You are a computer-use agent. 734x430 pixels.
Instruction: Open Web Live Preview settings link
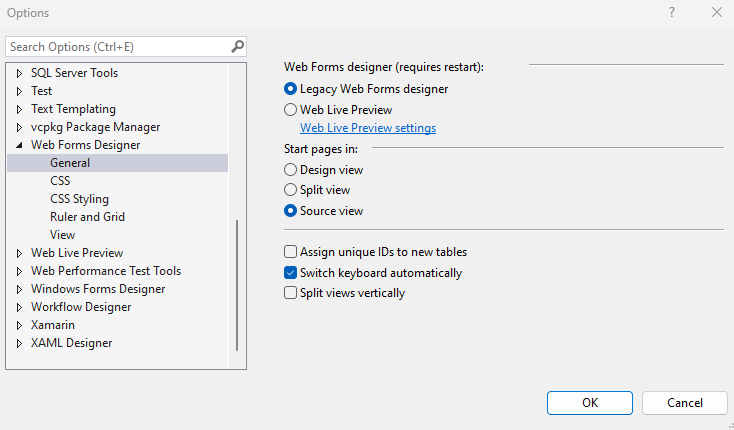[368, 128]
